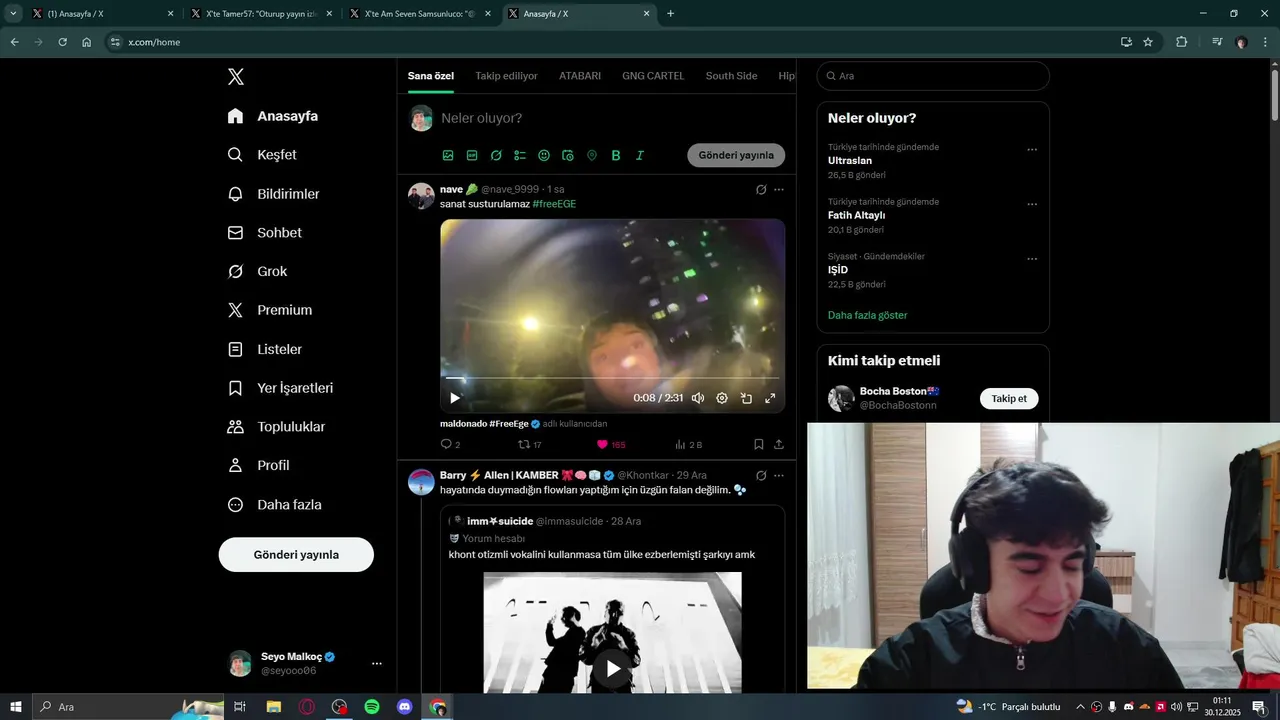Image resolution: width=1280 pixels, height=720 pixels.
Task: Switch to the ATABARI tab
Action: (580, 76)
